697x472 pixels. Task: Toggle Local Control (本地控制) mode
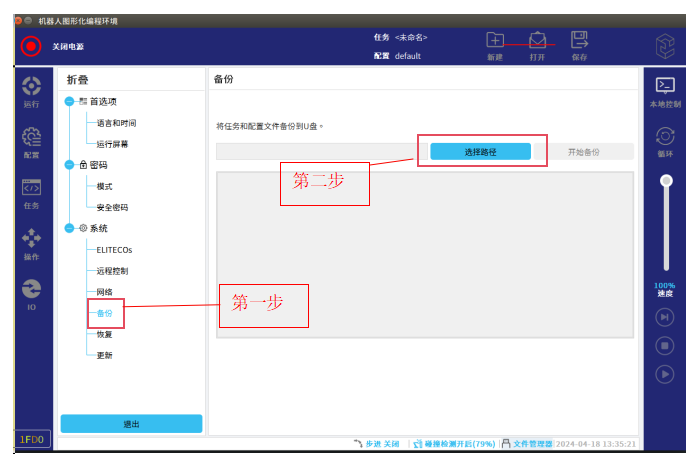(665, 91)
